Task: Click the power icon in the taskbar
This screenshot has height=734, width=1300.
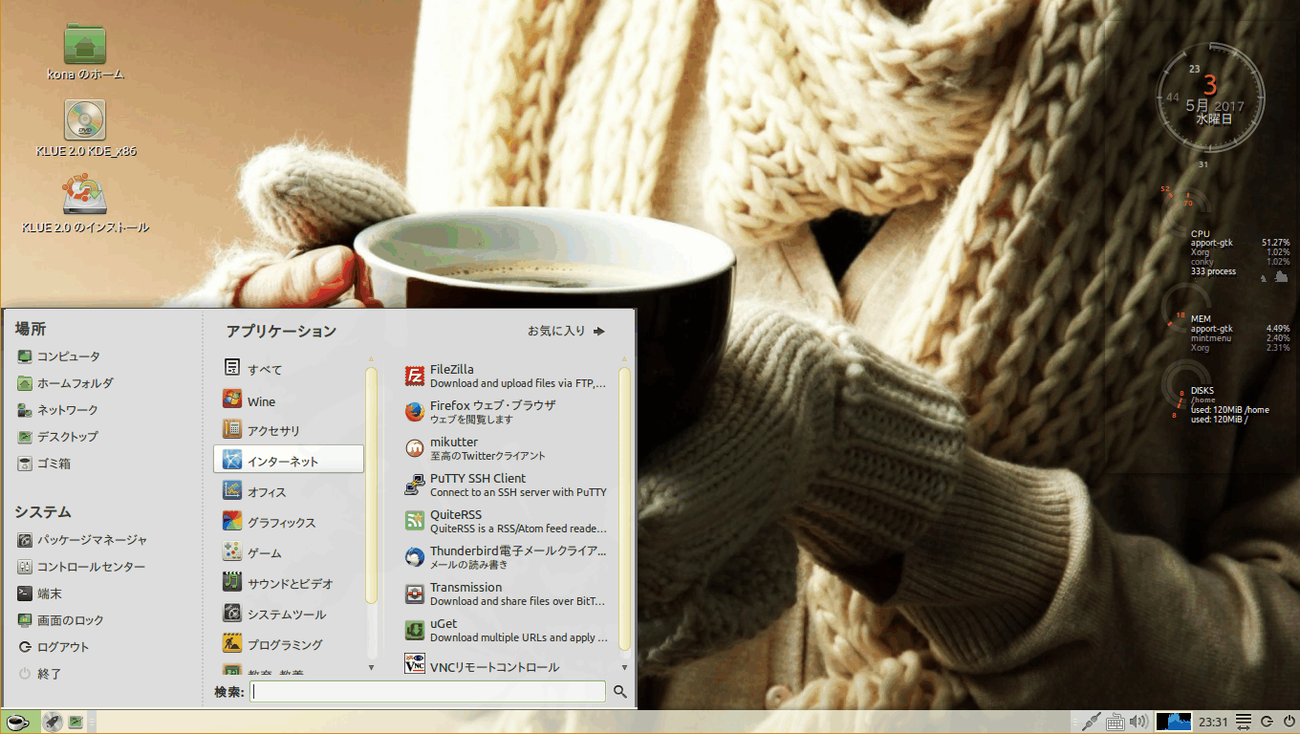Action: coord(1289,722)
